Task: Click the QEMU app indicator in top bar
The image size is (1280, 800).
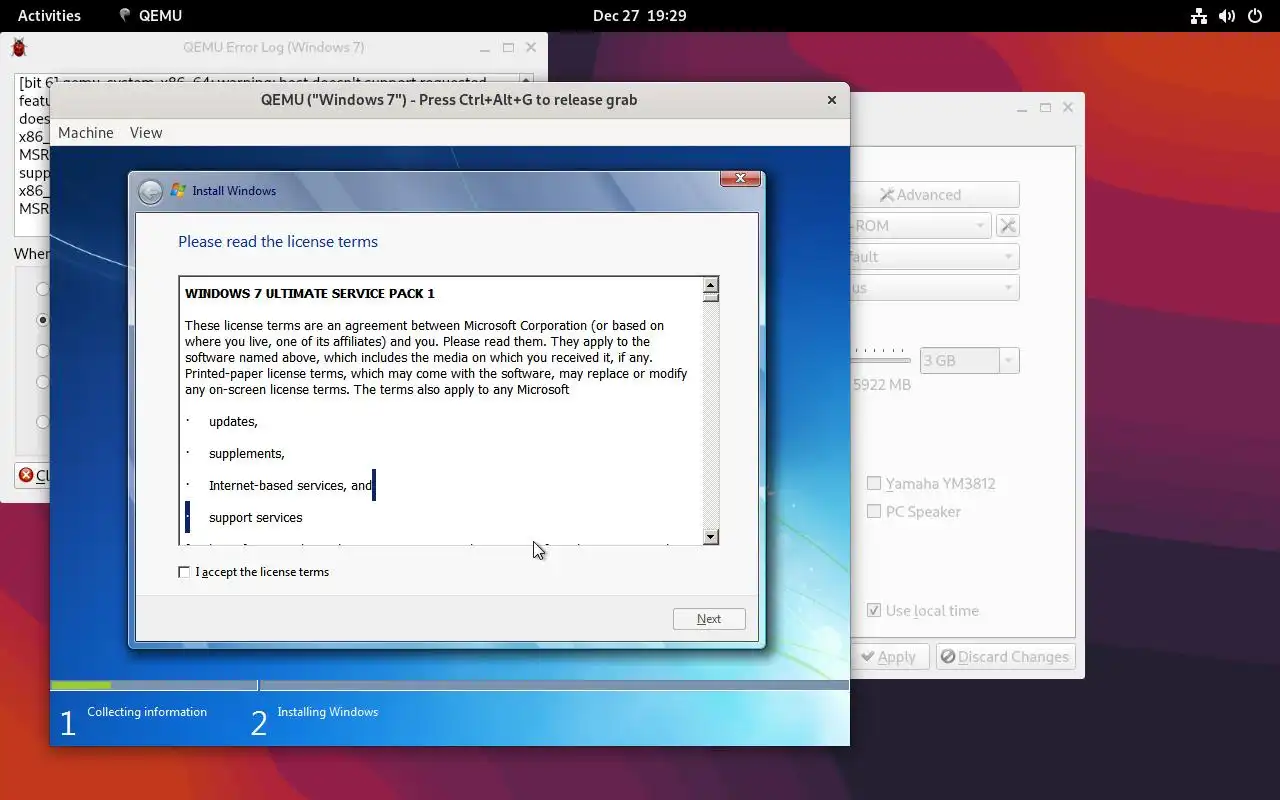Action: click(150, 15)
